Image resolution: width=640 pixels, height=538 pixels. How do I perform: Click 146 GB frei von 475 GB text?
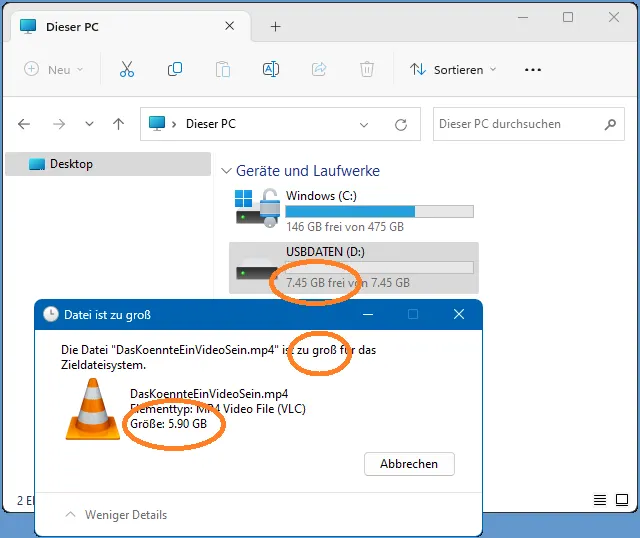pos(345,227)
